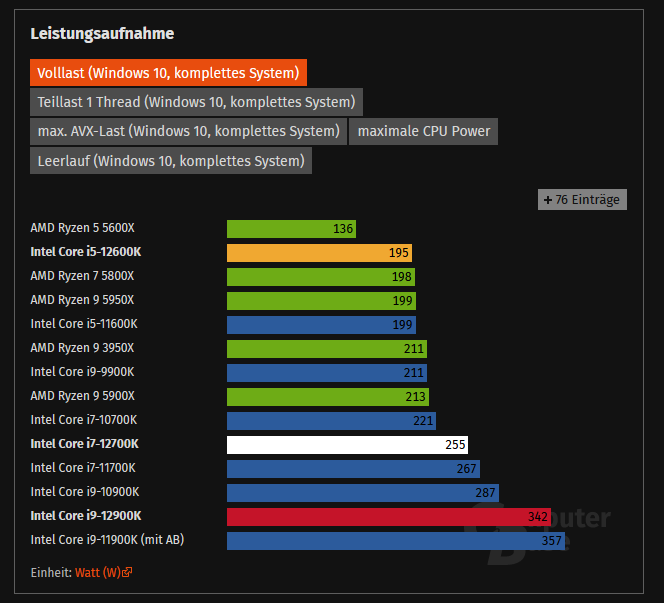
Task: Click the white bar showing 255
Action: pyautogui.click(x=348, y=445)
